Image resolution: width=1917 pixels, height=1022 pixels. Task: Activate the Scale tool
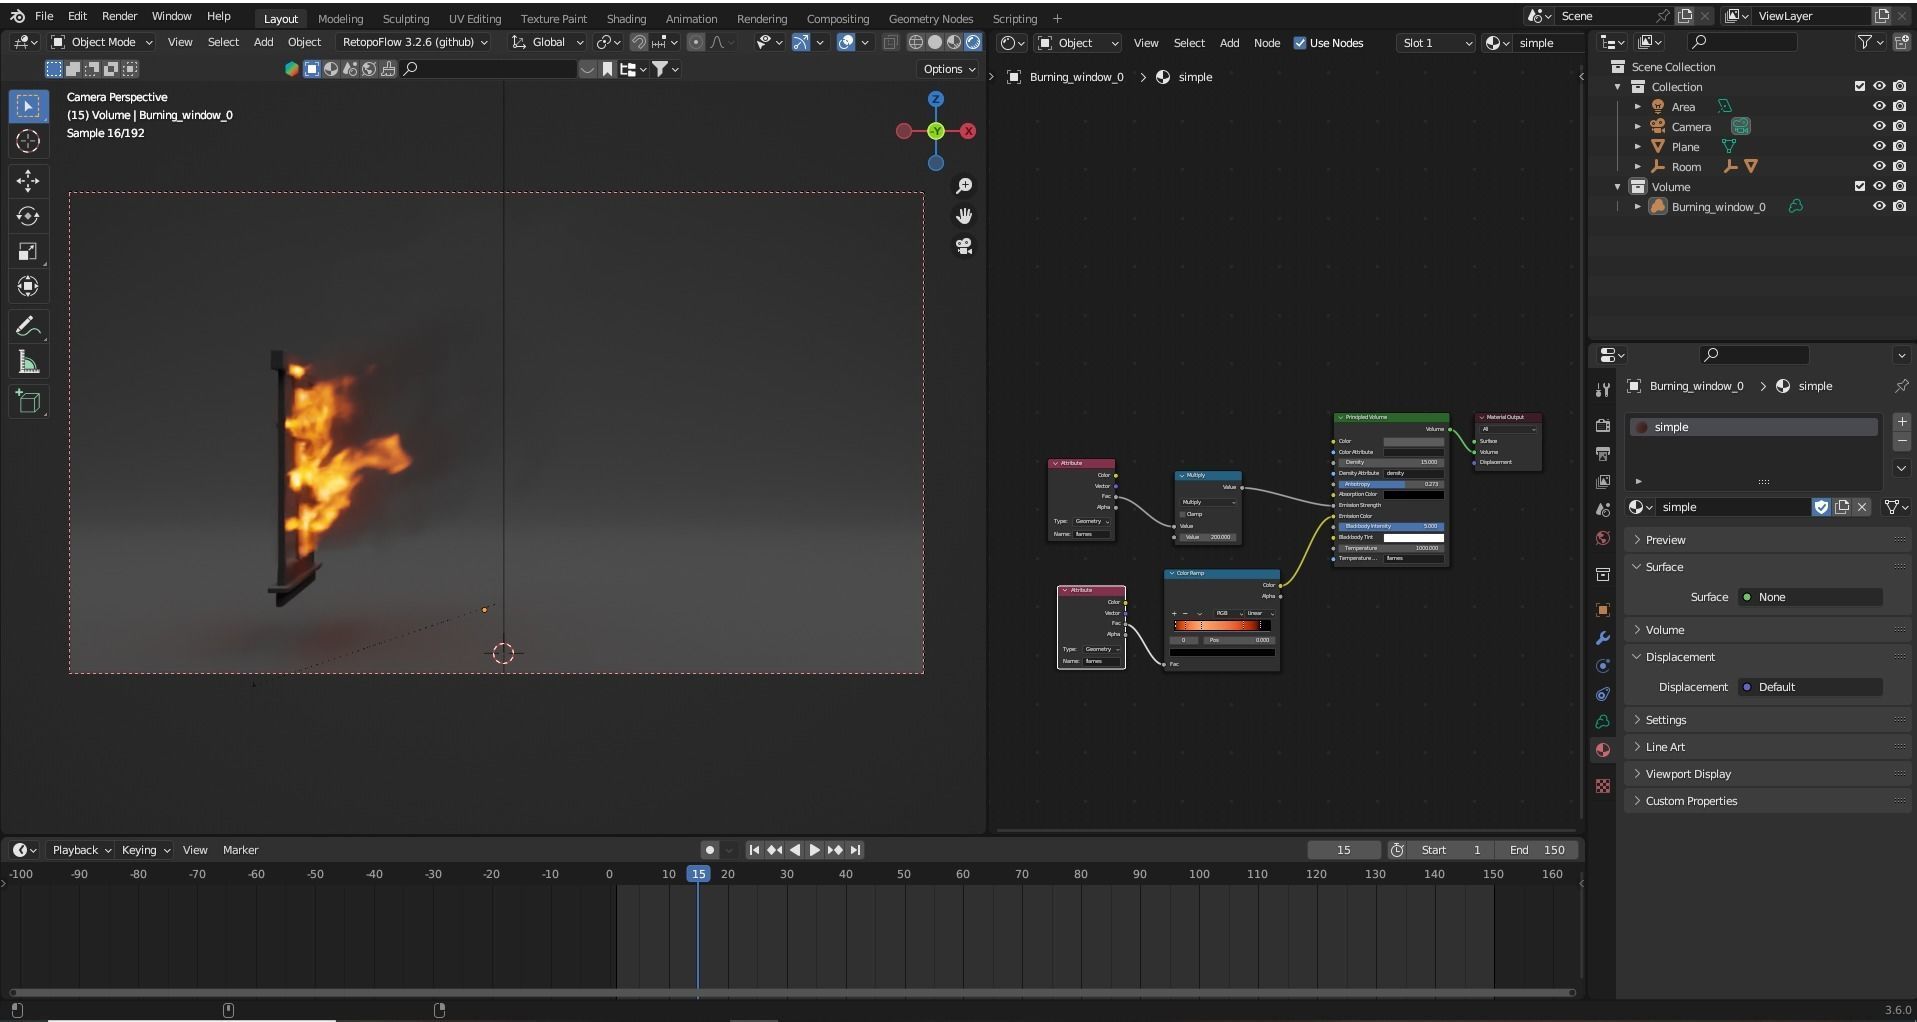click(x=28, y=251)
